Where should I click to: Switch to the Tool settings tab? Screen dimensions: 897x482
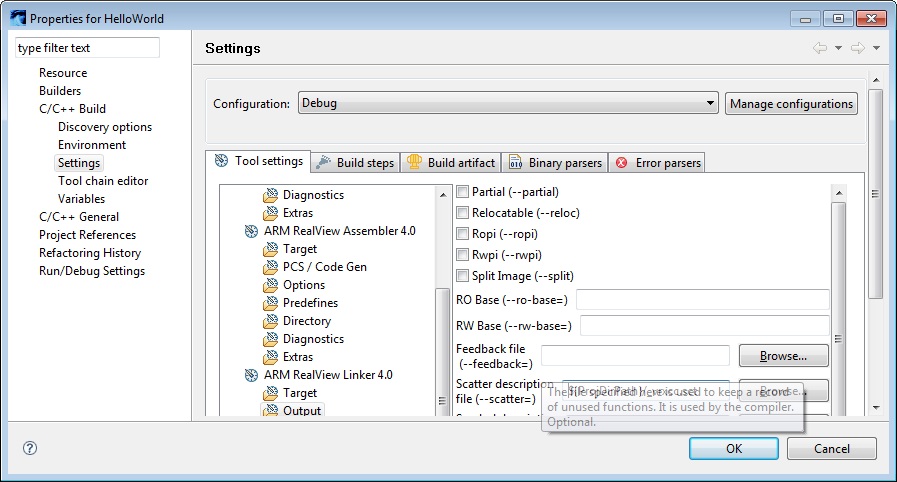click(259, 161)
